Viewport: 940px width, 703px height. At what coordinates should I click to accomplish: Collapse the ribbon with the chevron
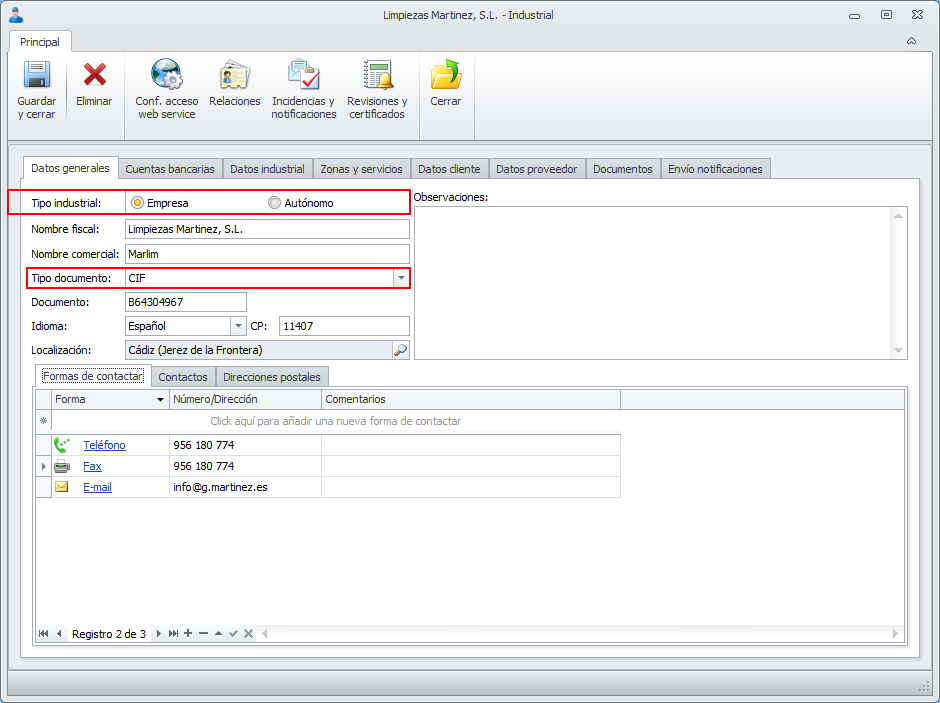(x=911, y=41)
